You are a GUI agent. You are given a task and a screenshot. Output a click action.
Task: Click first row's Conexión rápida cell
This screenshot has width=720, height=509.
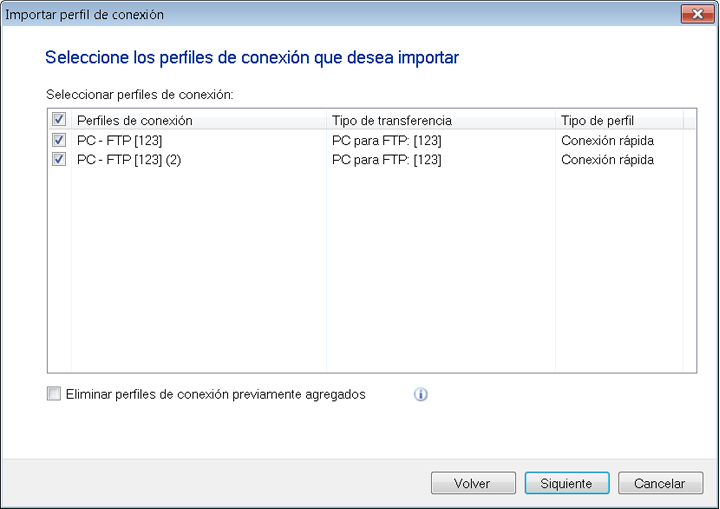607,141
